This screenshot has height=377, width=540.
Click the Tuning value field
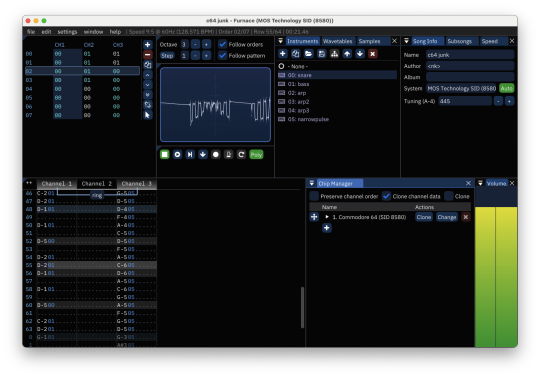465,101
